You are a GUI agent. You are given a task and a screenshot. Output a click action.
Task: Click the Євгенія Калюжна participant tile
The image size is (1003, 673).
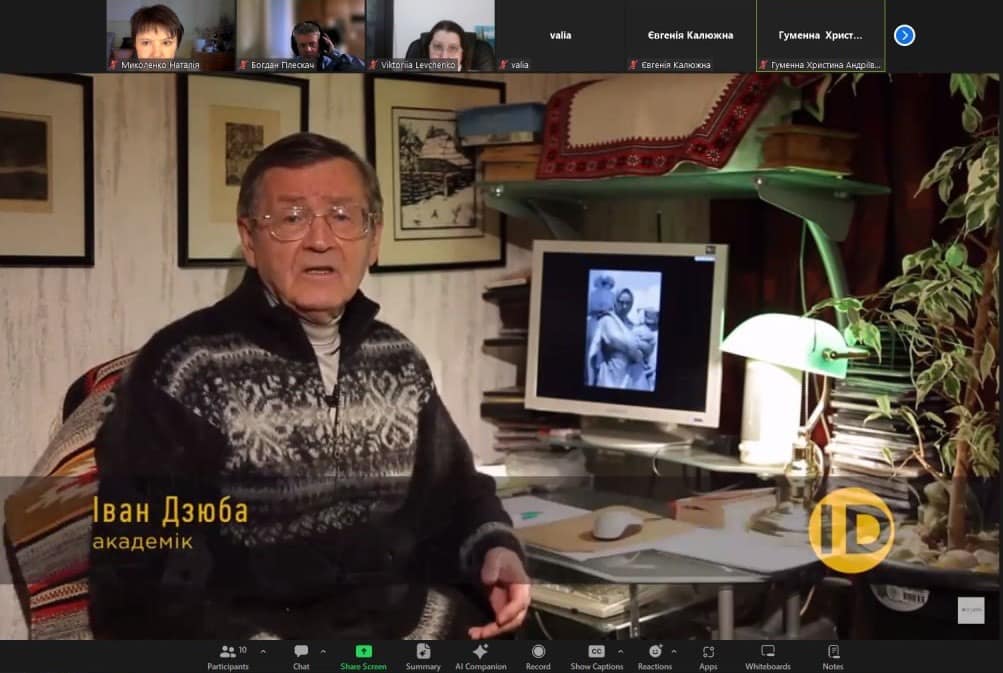690,35
